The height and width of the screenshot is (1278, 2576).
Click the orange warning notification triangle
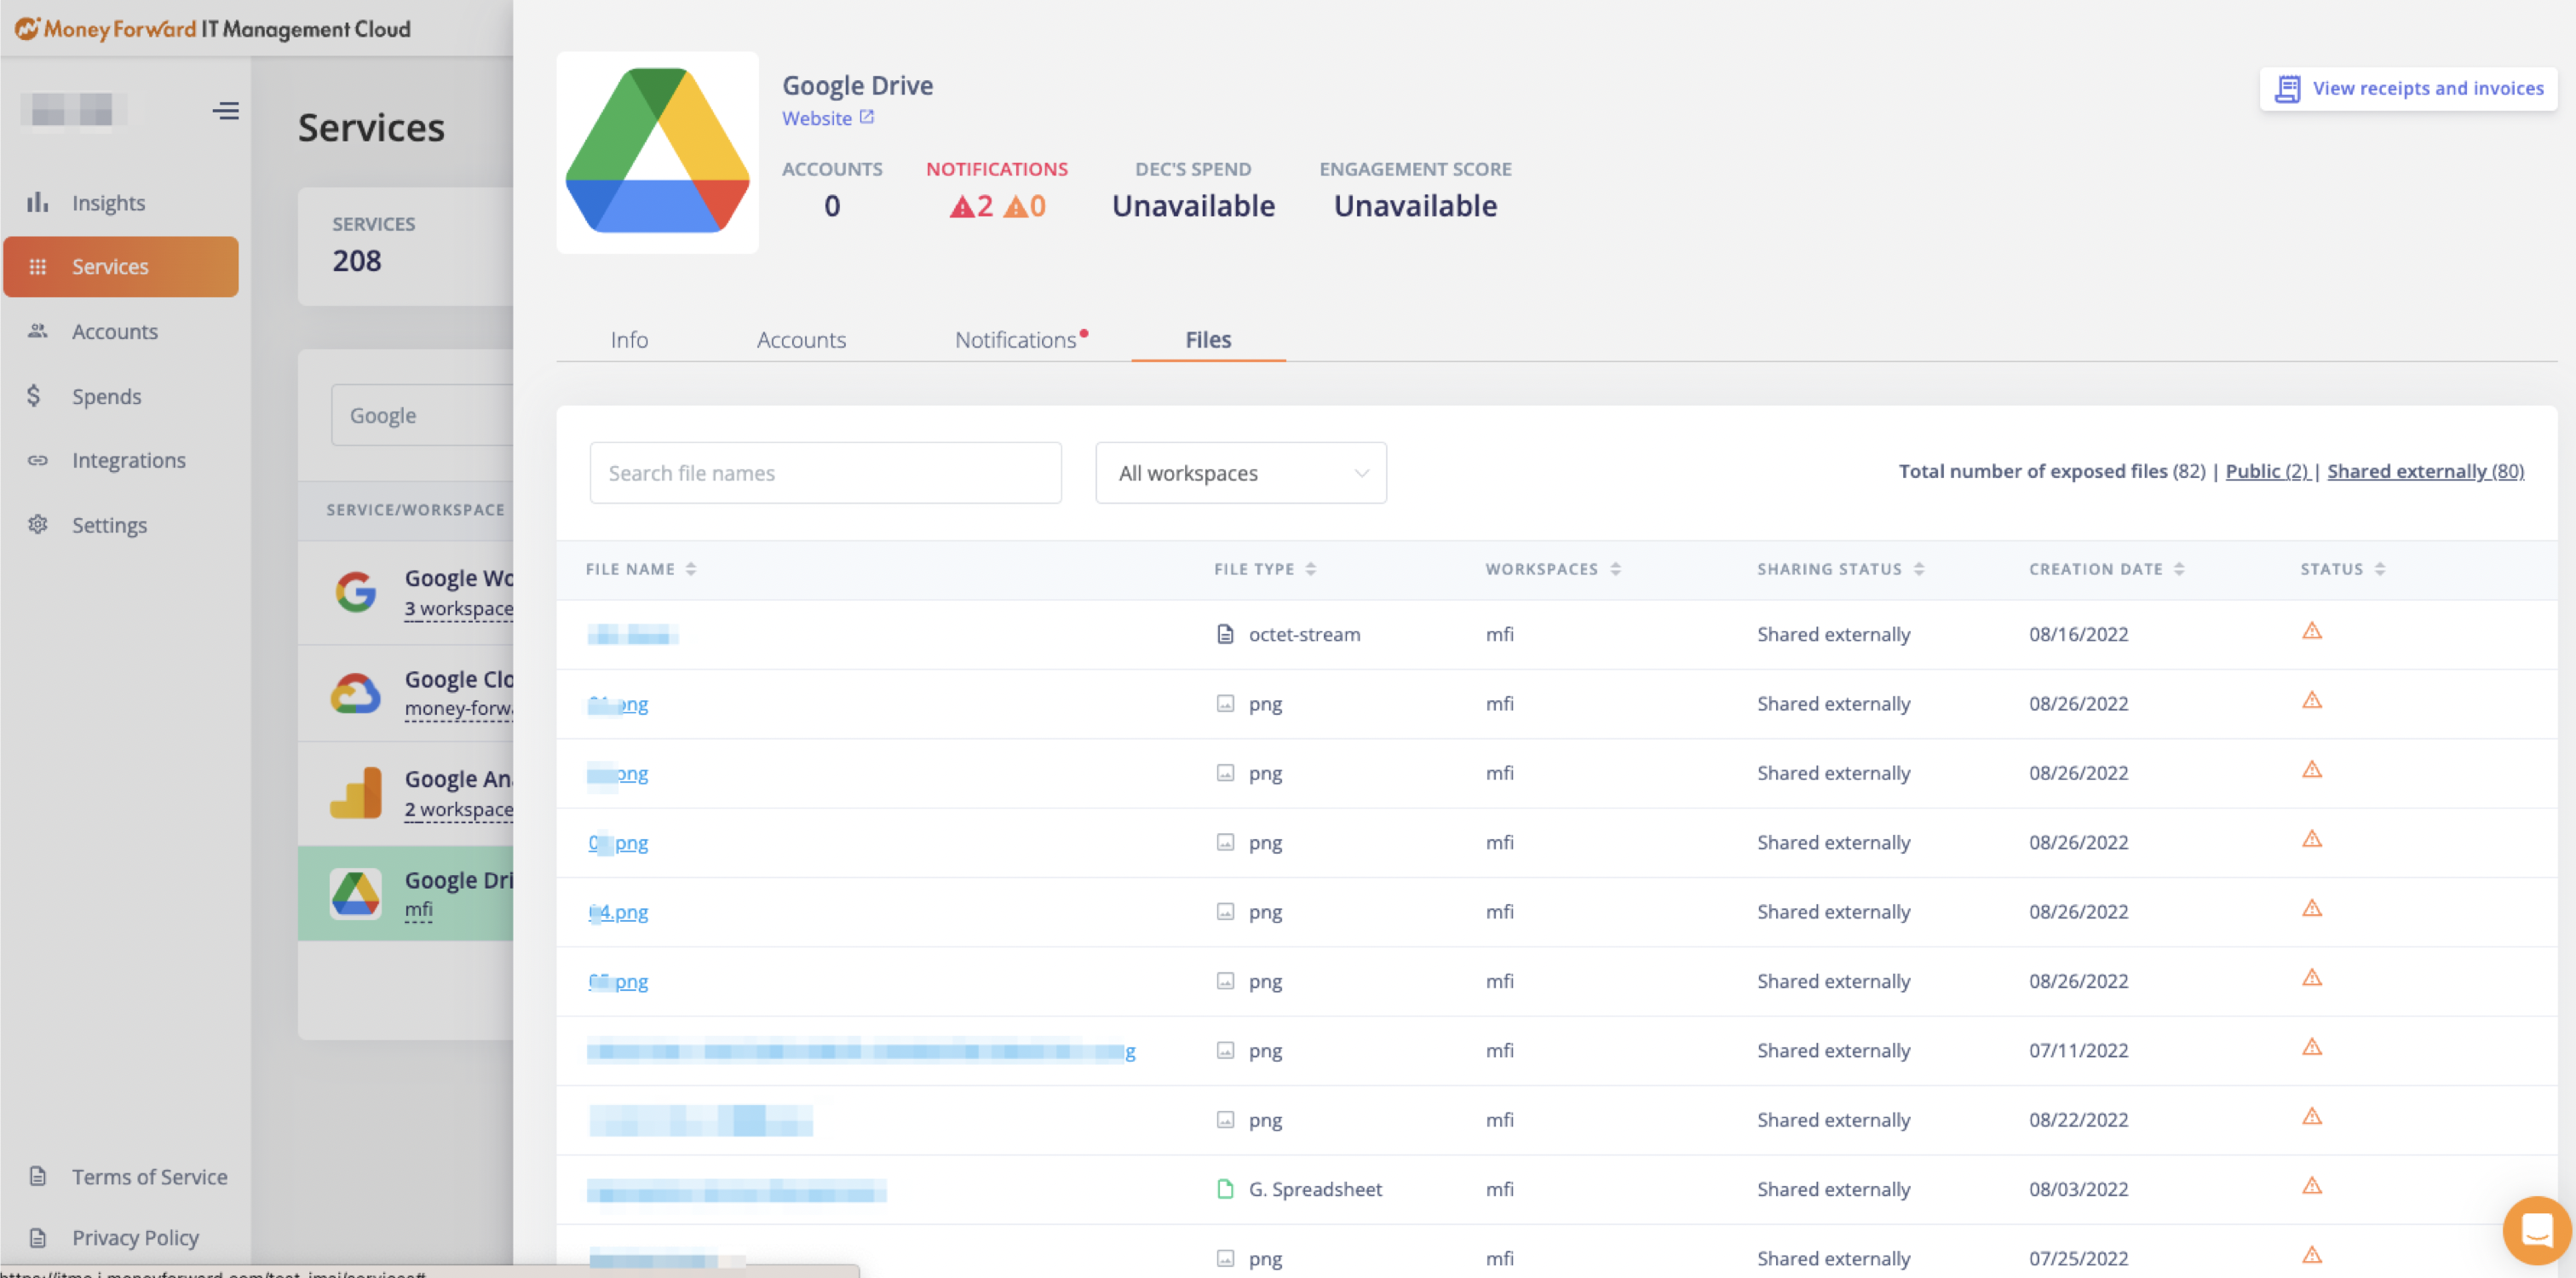(x=1015, y=206)
